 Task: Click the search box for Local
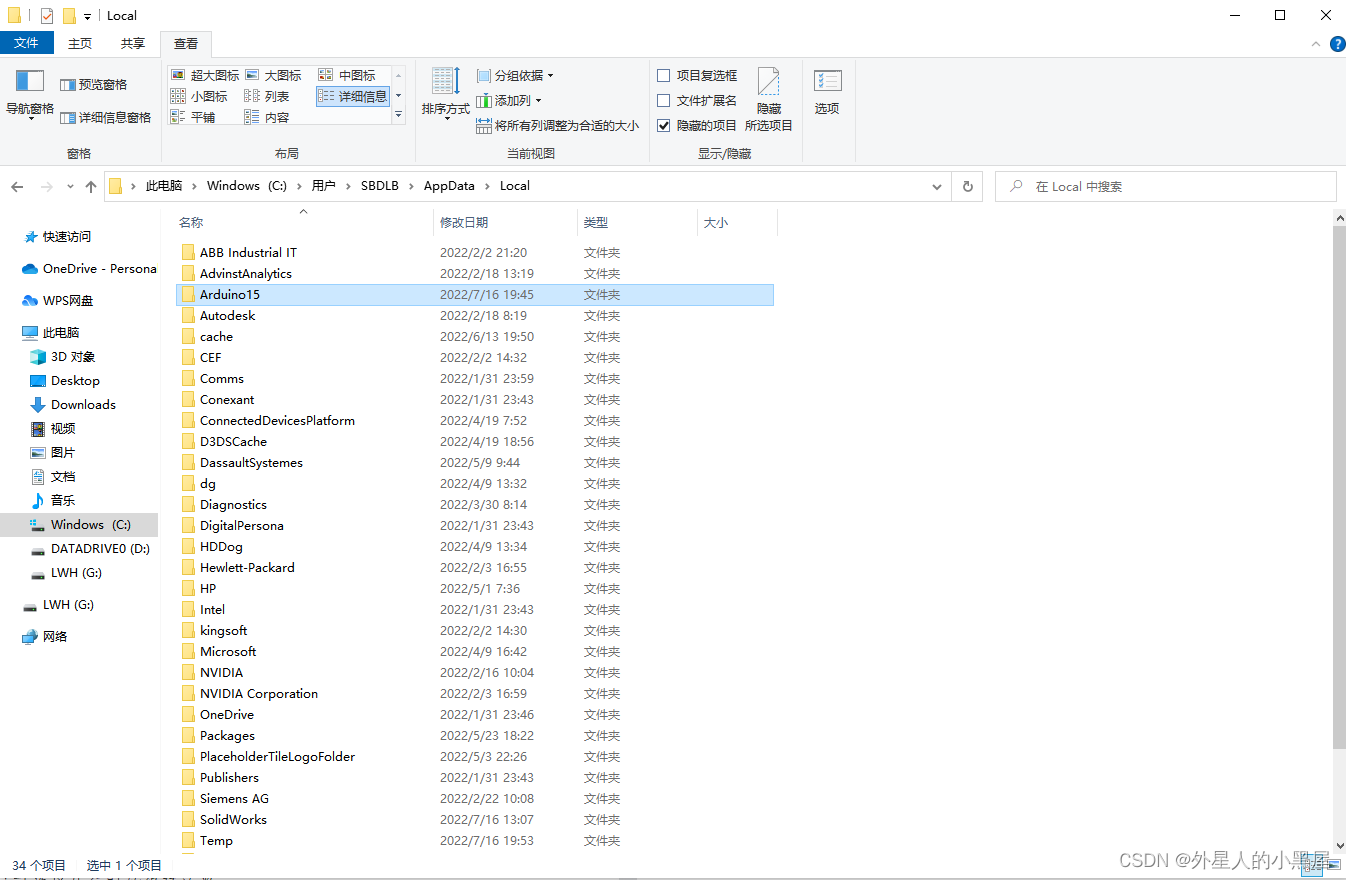[x=1165, y=186]
